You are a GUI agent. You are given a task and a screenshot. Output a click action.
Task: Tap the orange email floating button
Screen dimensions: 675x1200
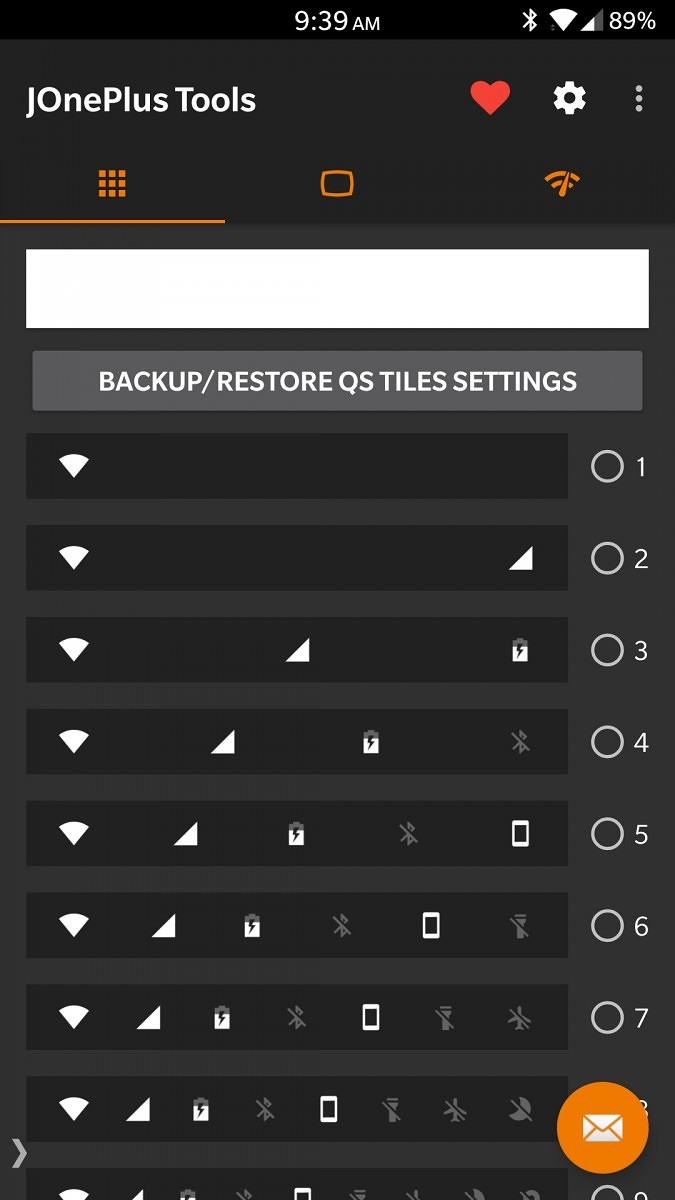pos(602,1128)
